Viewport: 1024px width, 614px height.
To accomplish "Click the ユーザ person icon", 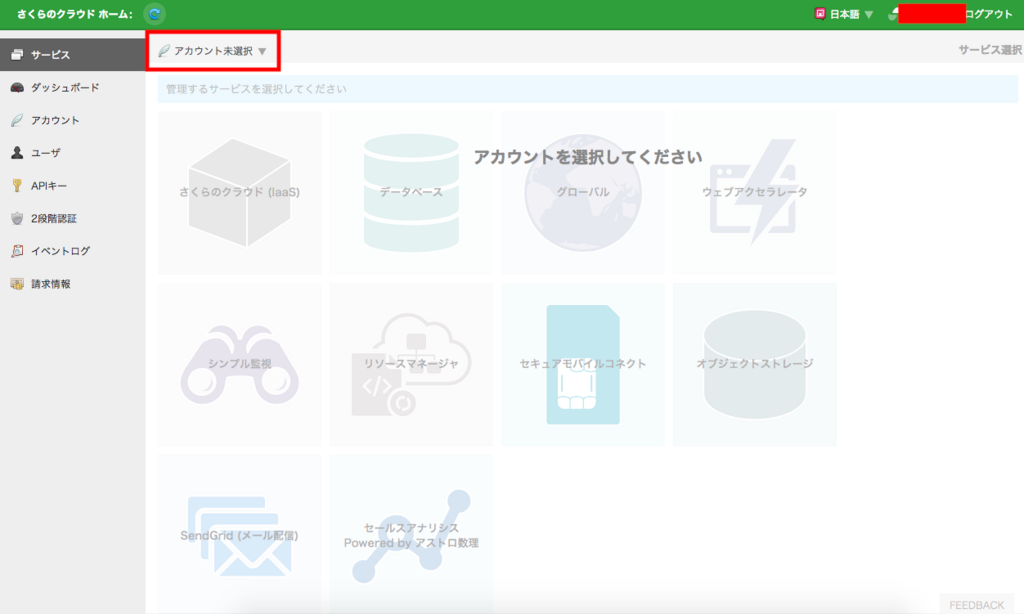I will (x=18, y=153).
